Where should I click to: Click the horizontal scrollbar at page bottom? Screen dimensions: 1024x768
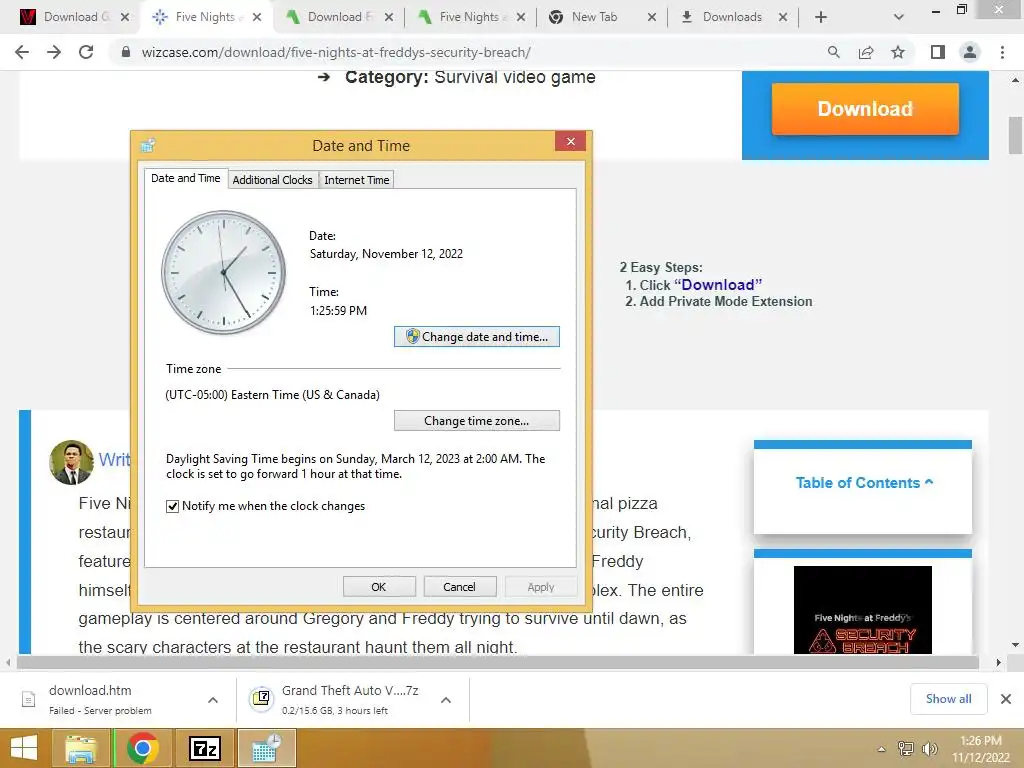[x=498, y=662]
